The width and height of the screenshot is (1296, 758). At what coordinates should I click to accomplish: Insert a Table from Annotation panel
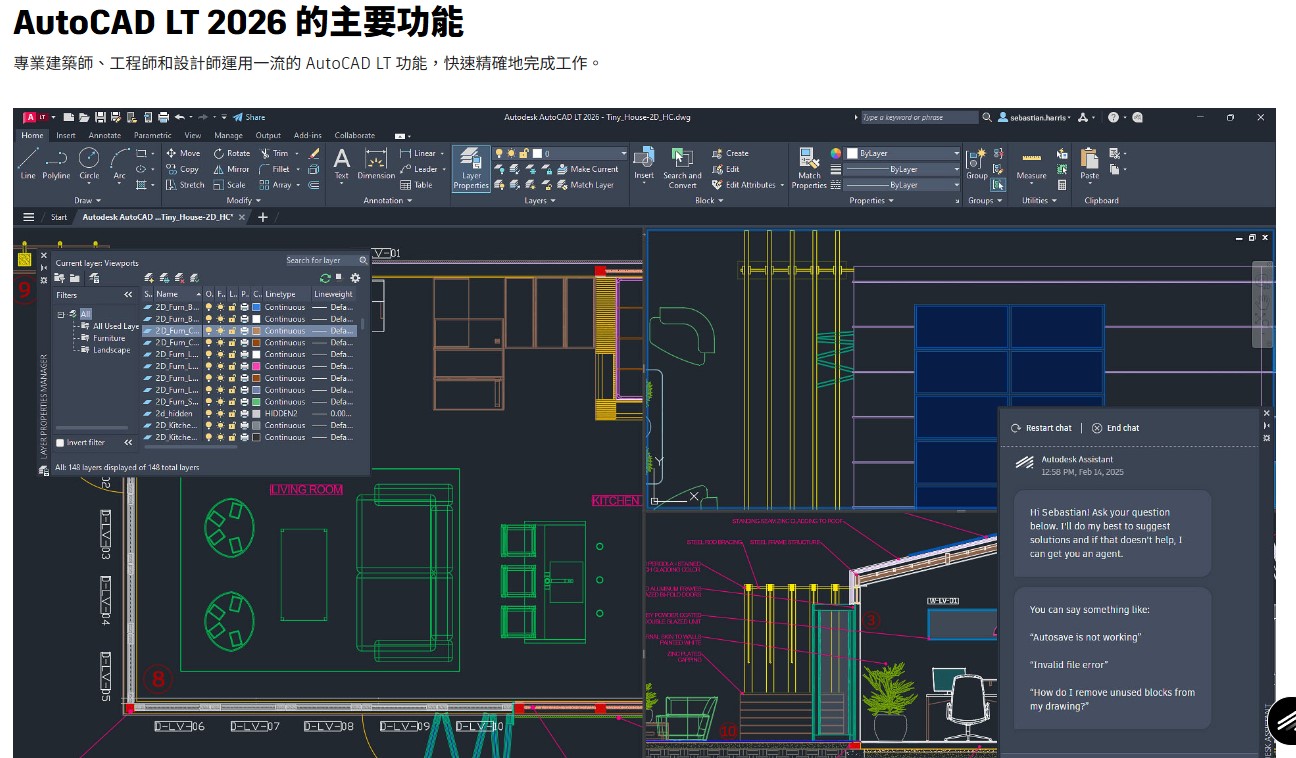(416, 185)
